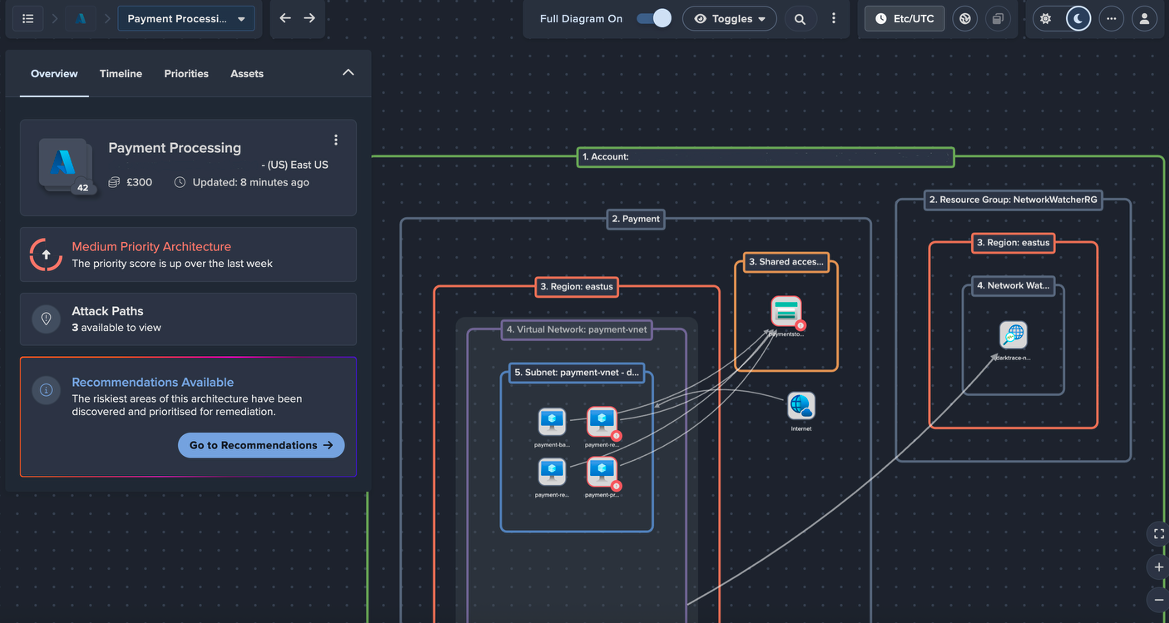Click the paymentsto storage account node

coord(786,310)
